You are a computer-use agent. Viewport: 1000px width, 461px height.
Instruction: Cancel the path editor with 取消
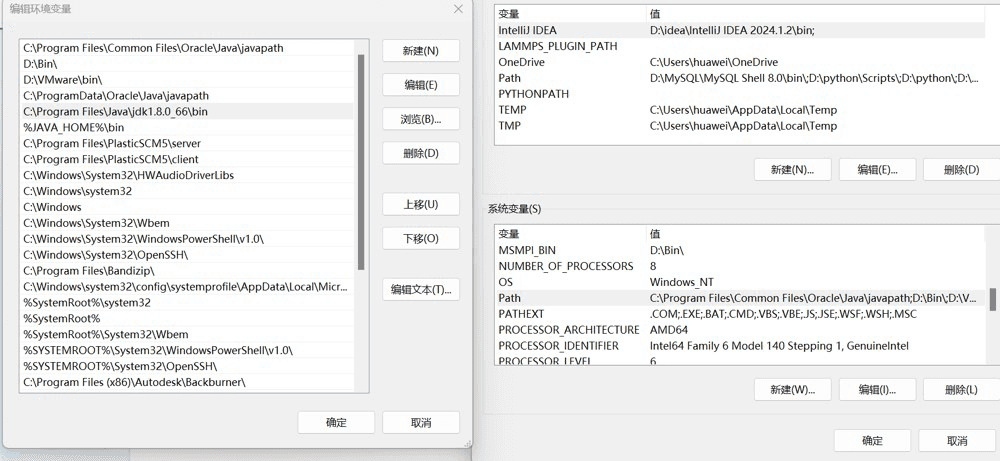tap(421, 422)
